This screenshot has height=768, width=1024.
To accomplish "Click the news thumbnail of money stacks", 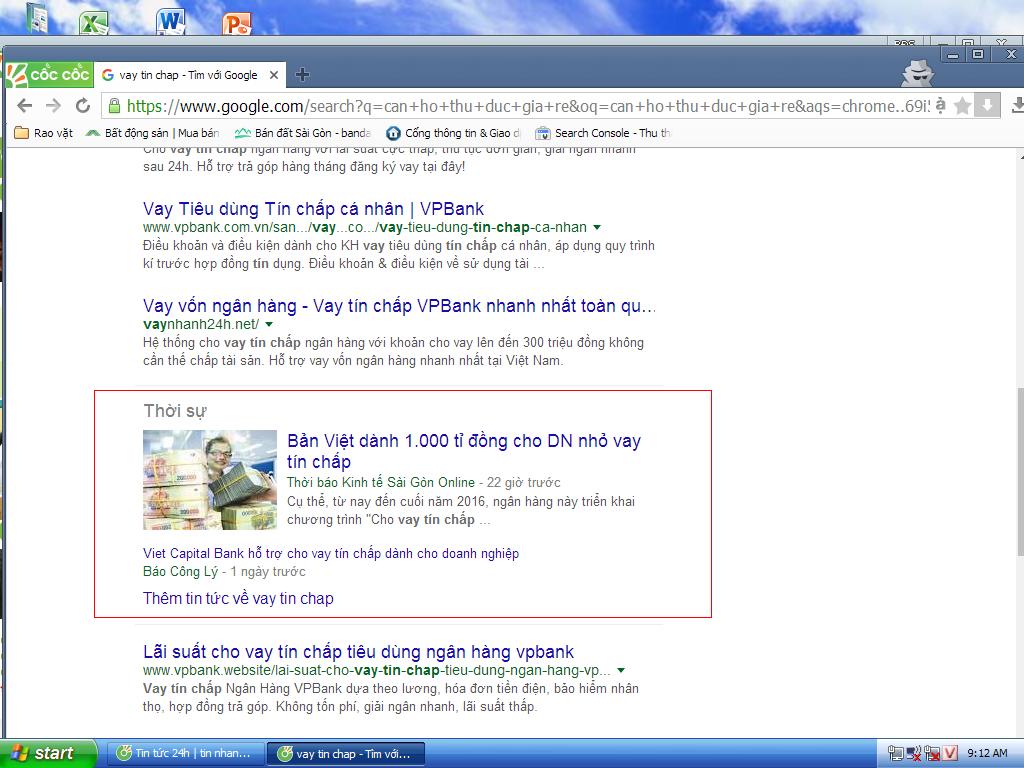I will (210, 479).
